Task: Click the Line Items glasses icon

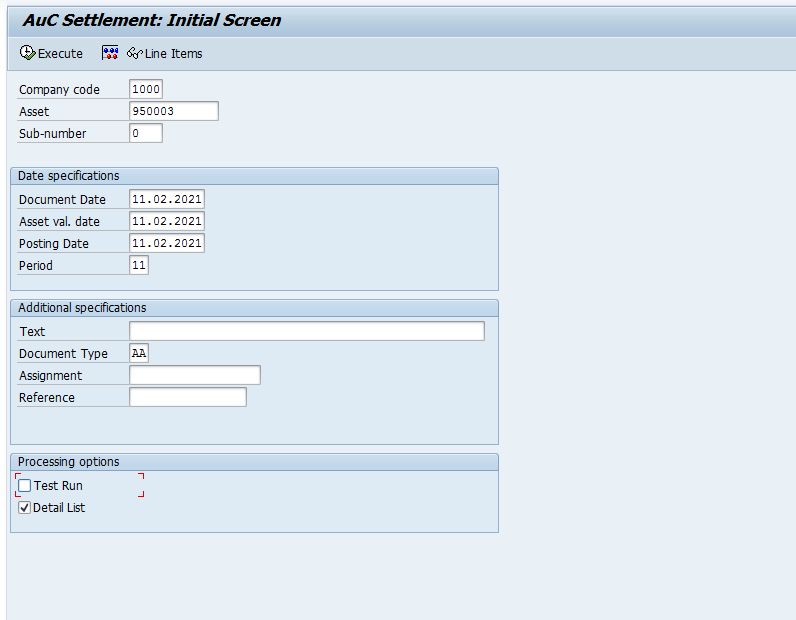Action: [135, 53]
